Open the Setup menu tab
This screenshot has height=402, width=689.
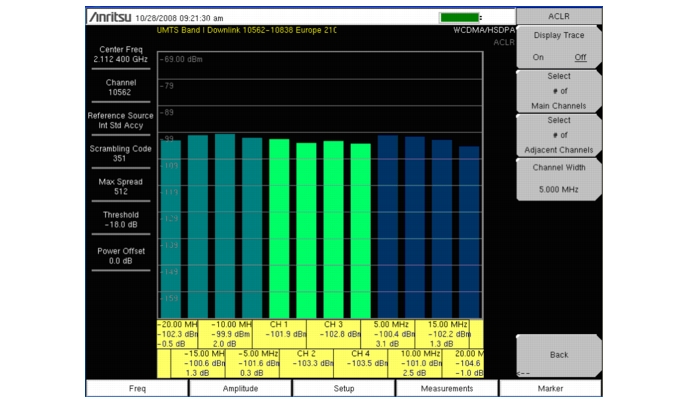click(x=344, y=388)
